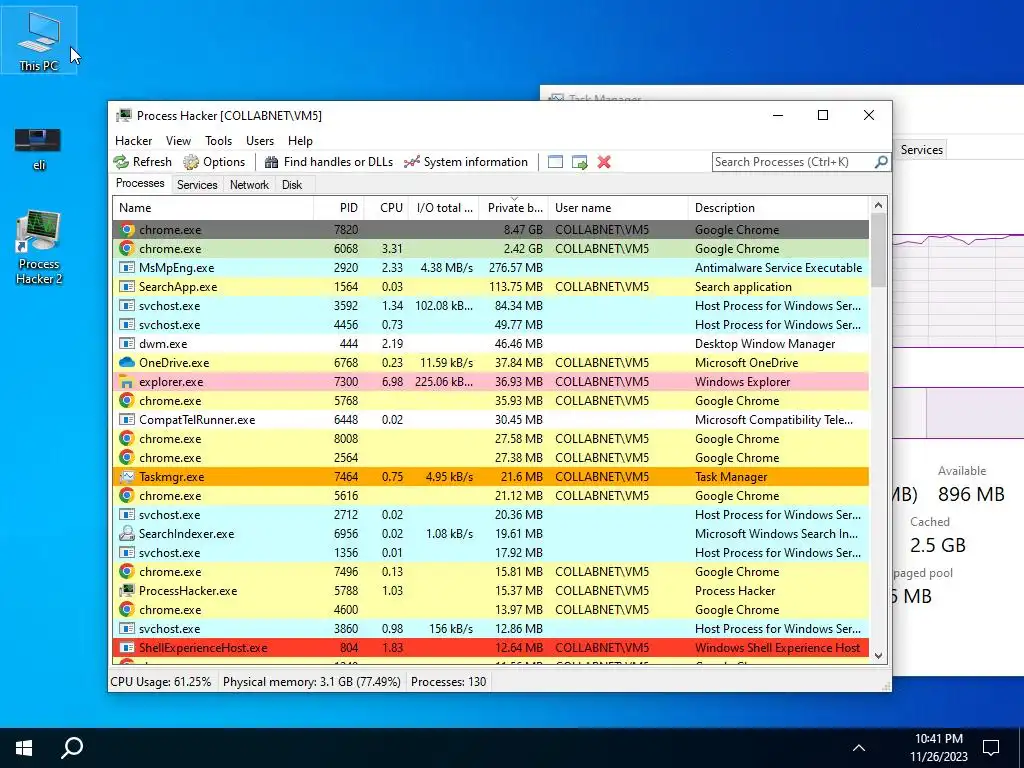Focus the Search Processes input field
The image size is (1024, 768).
793,161
